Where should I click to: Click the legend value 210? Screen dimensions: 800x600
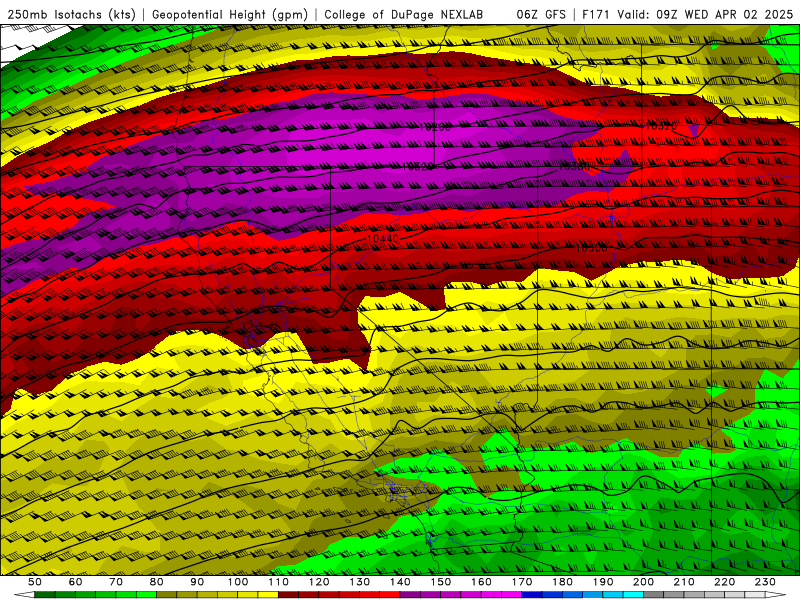684,582
